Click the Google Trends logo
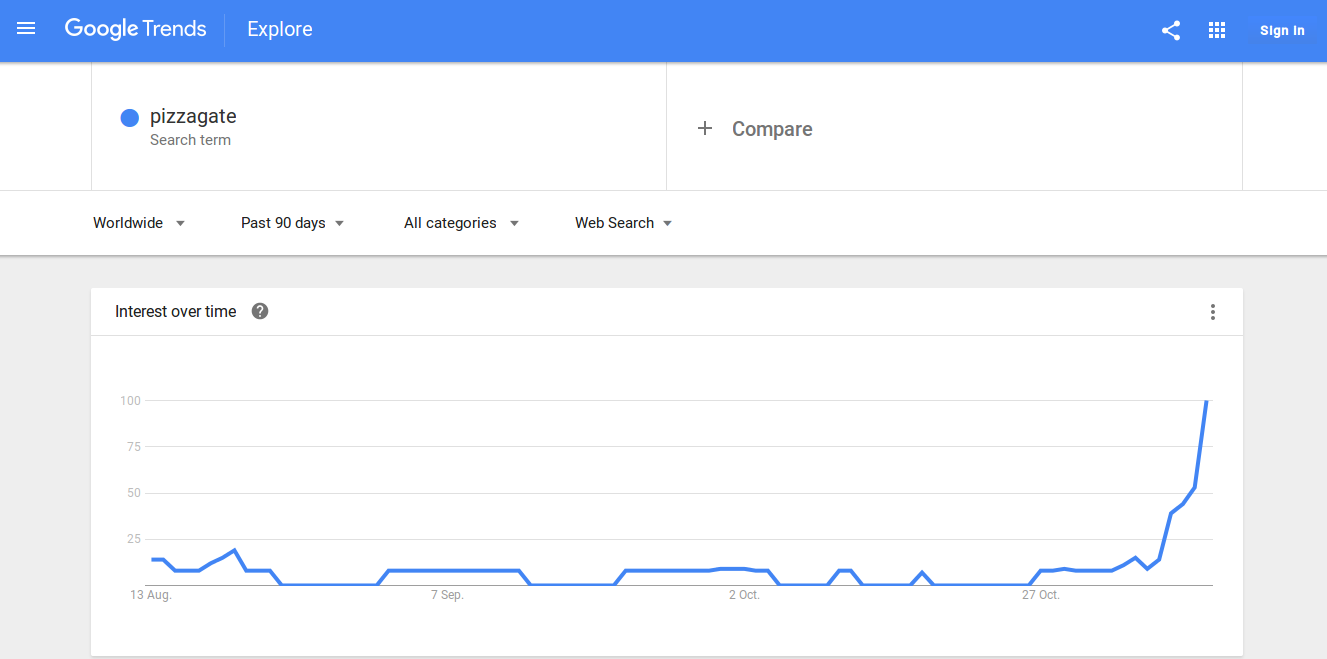 [136, 29]
